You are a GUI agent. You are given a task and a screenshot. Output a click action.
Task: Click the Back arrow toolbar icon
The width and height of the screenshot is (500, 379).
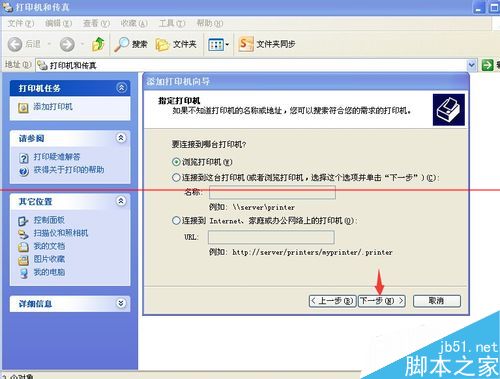click(15, 44)
